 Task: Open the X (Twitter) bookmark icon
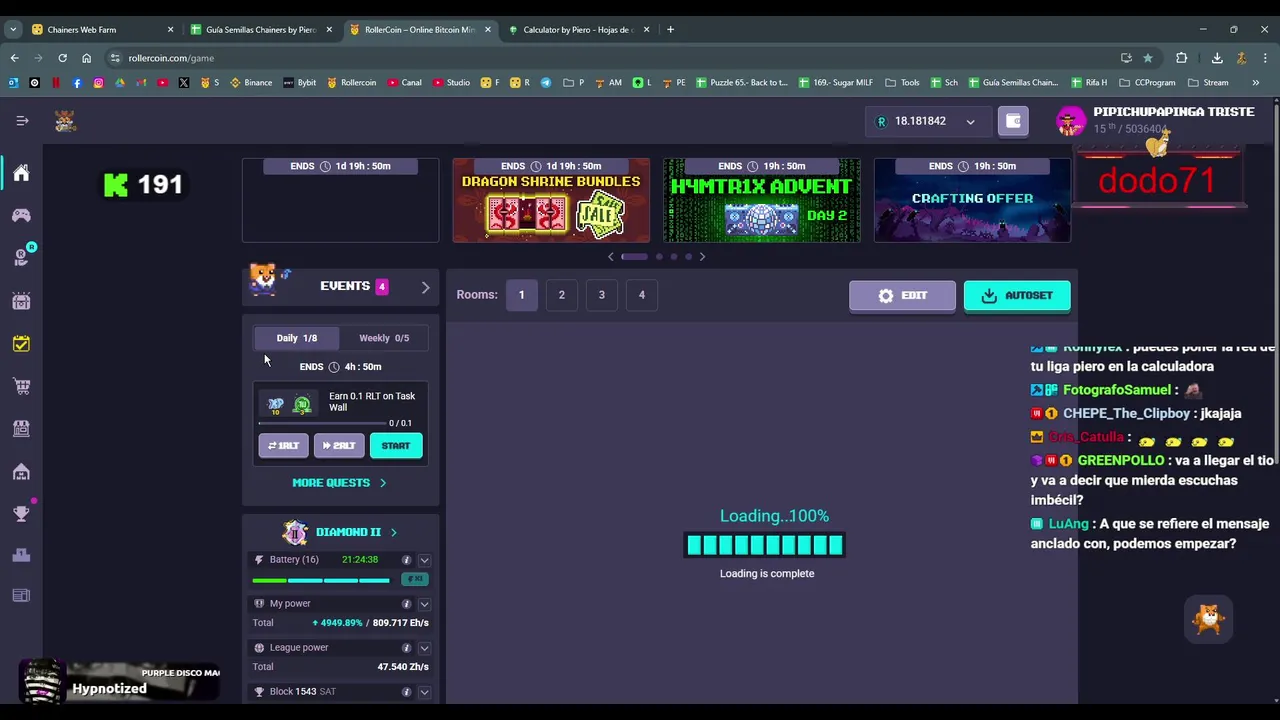click(184, 83)
